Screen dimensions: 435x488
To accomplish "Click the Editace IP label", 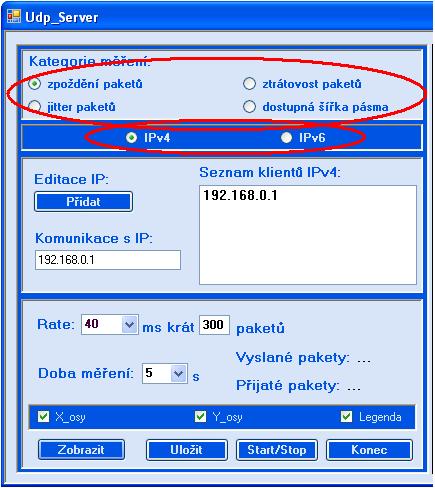I will point(72,180).
